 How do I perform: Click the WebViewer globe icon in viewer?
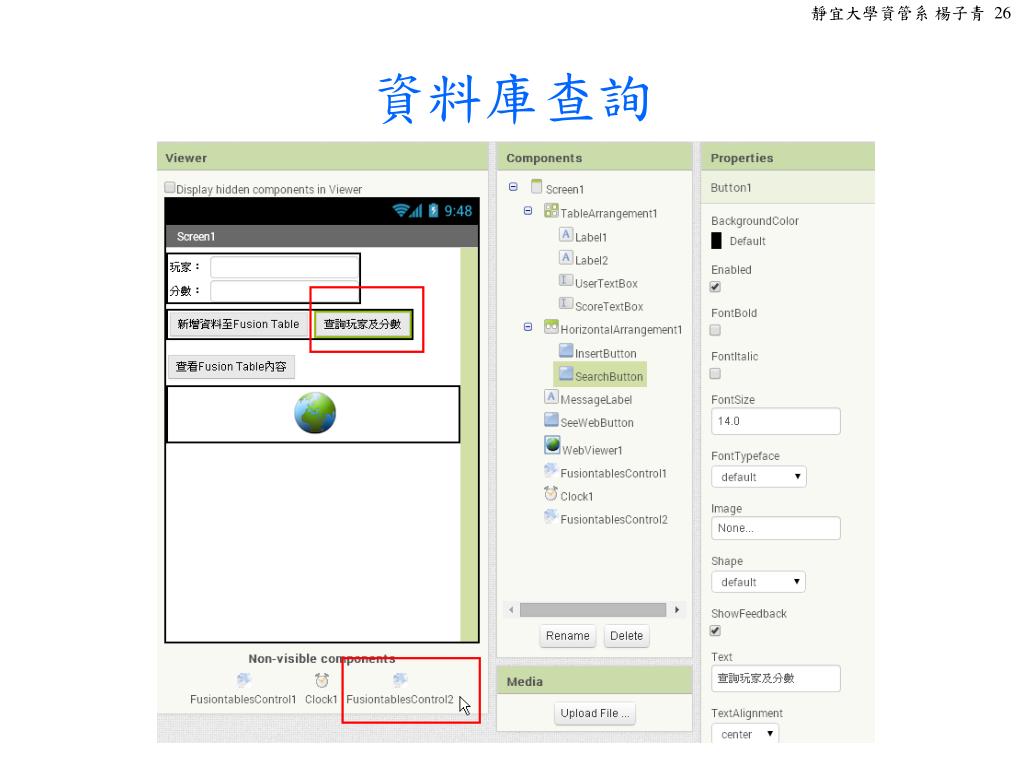click(x=315, y=413)
